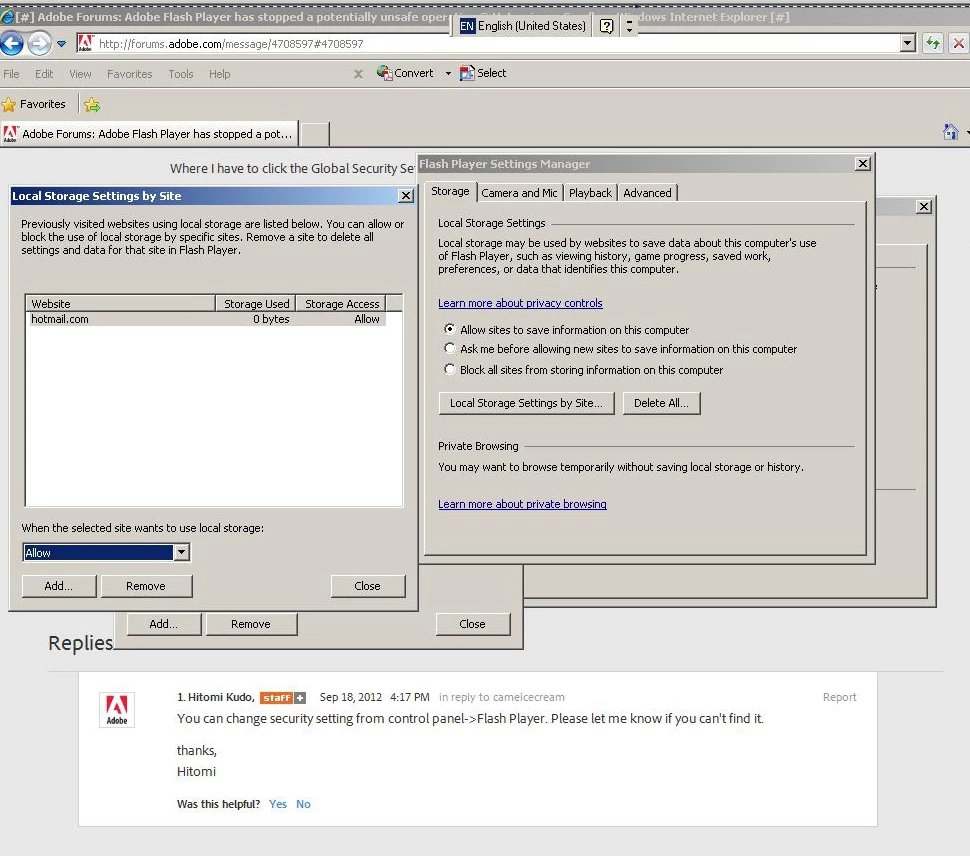Select Block all sites from storing information
The width and height of the screenshot is (970, 856).
click(450, 369)
